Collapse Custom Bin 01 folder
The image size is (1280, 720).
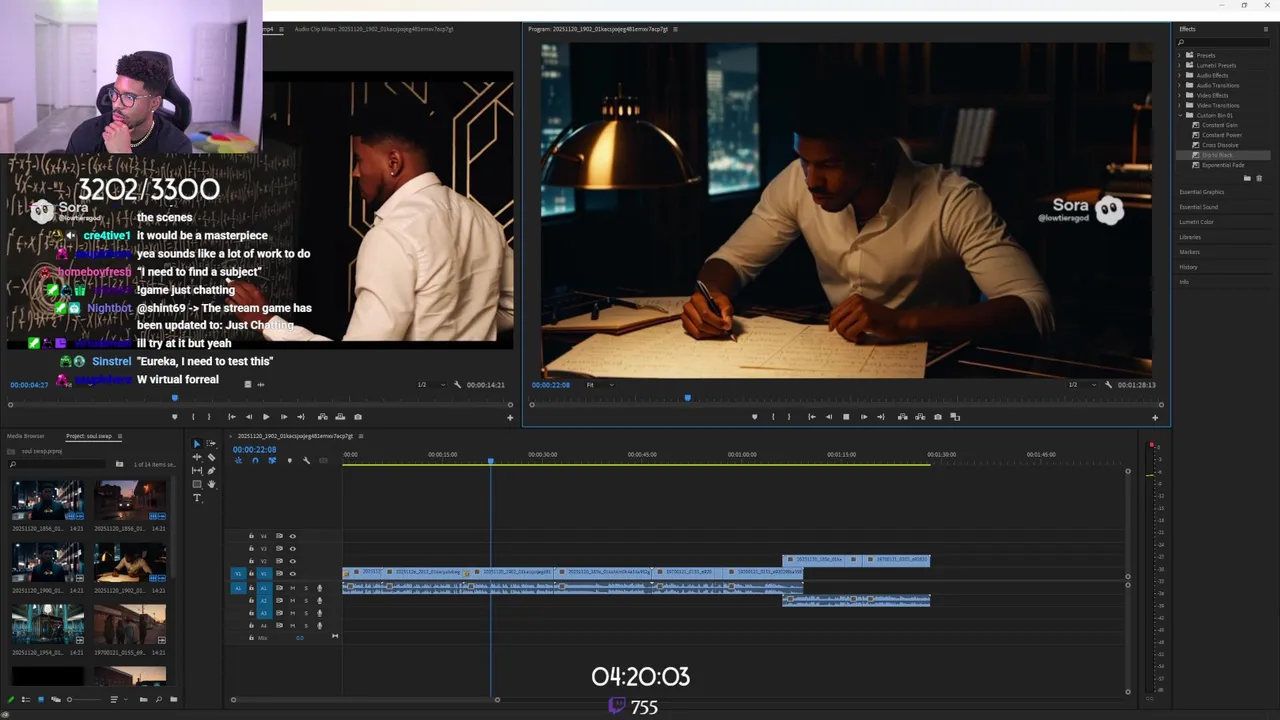tap(1180, 115)
